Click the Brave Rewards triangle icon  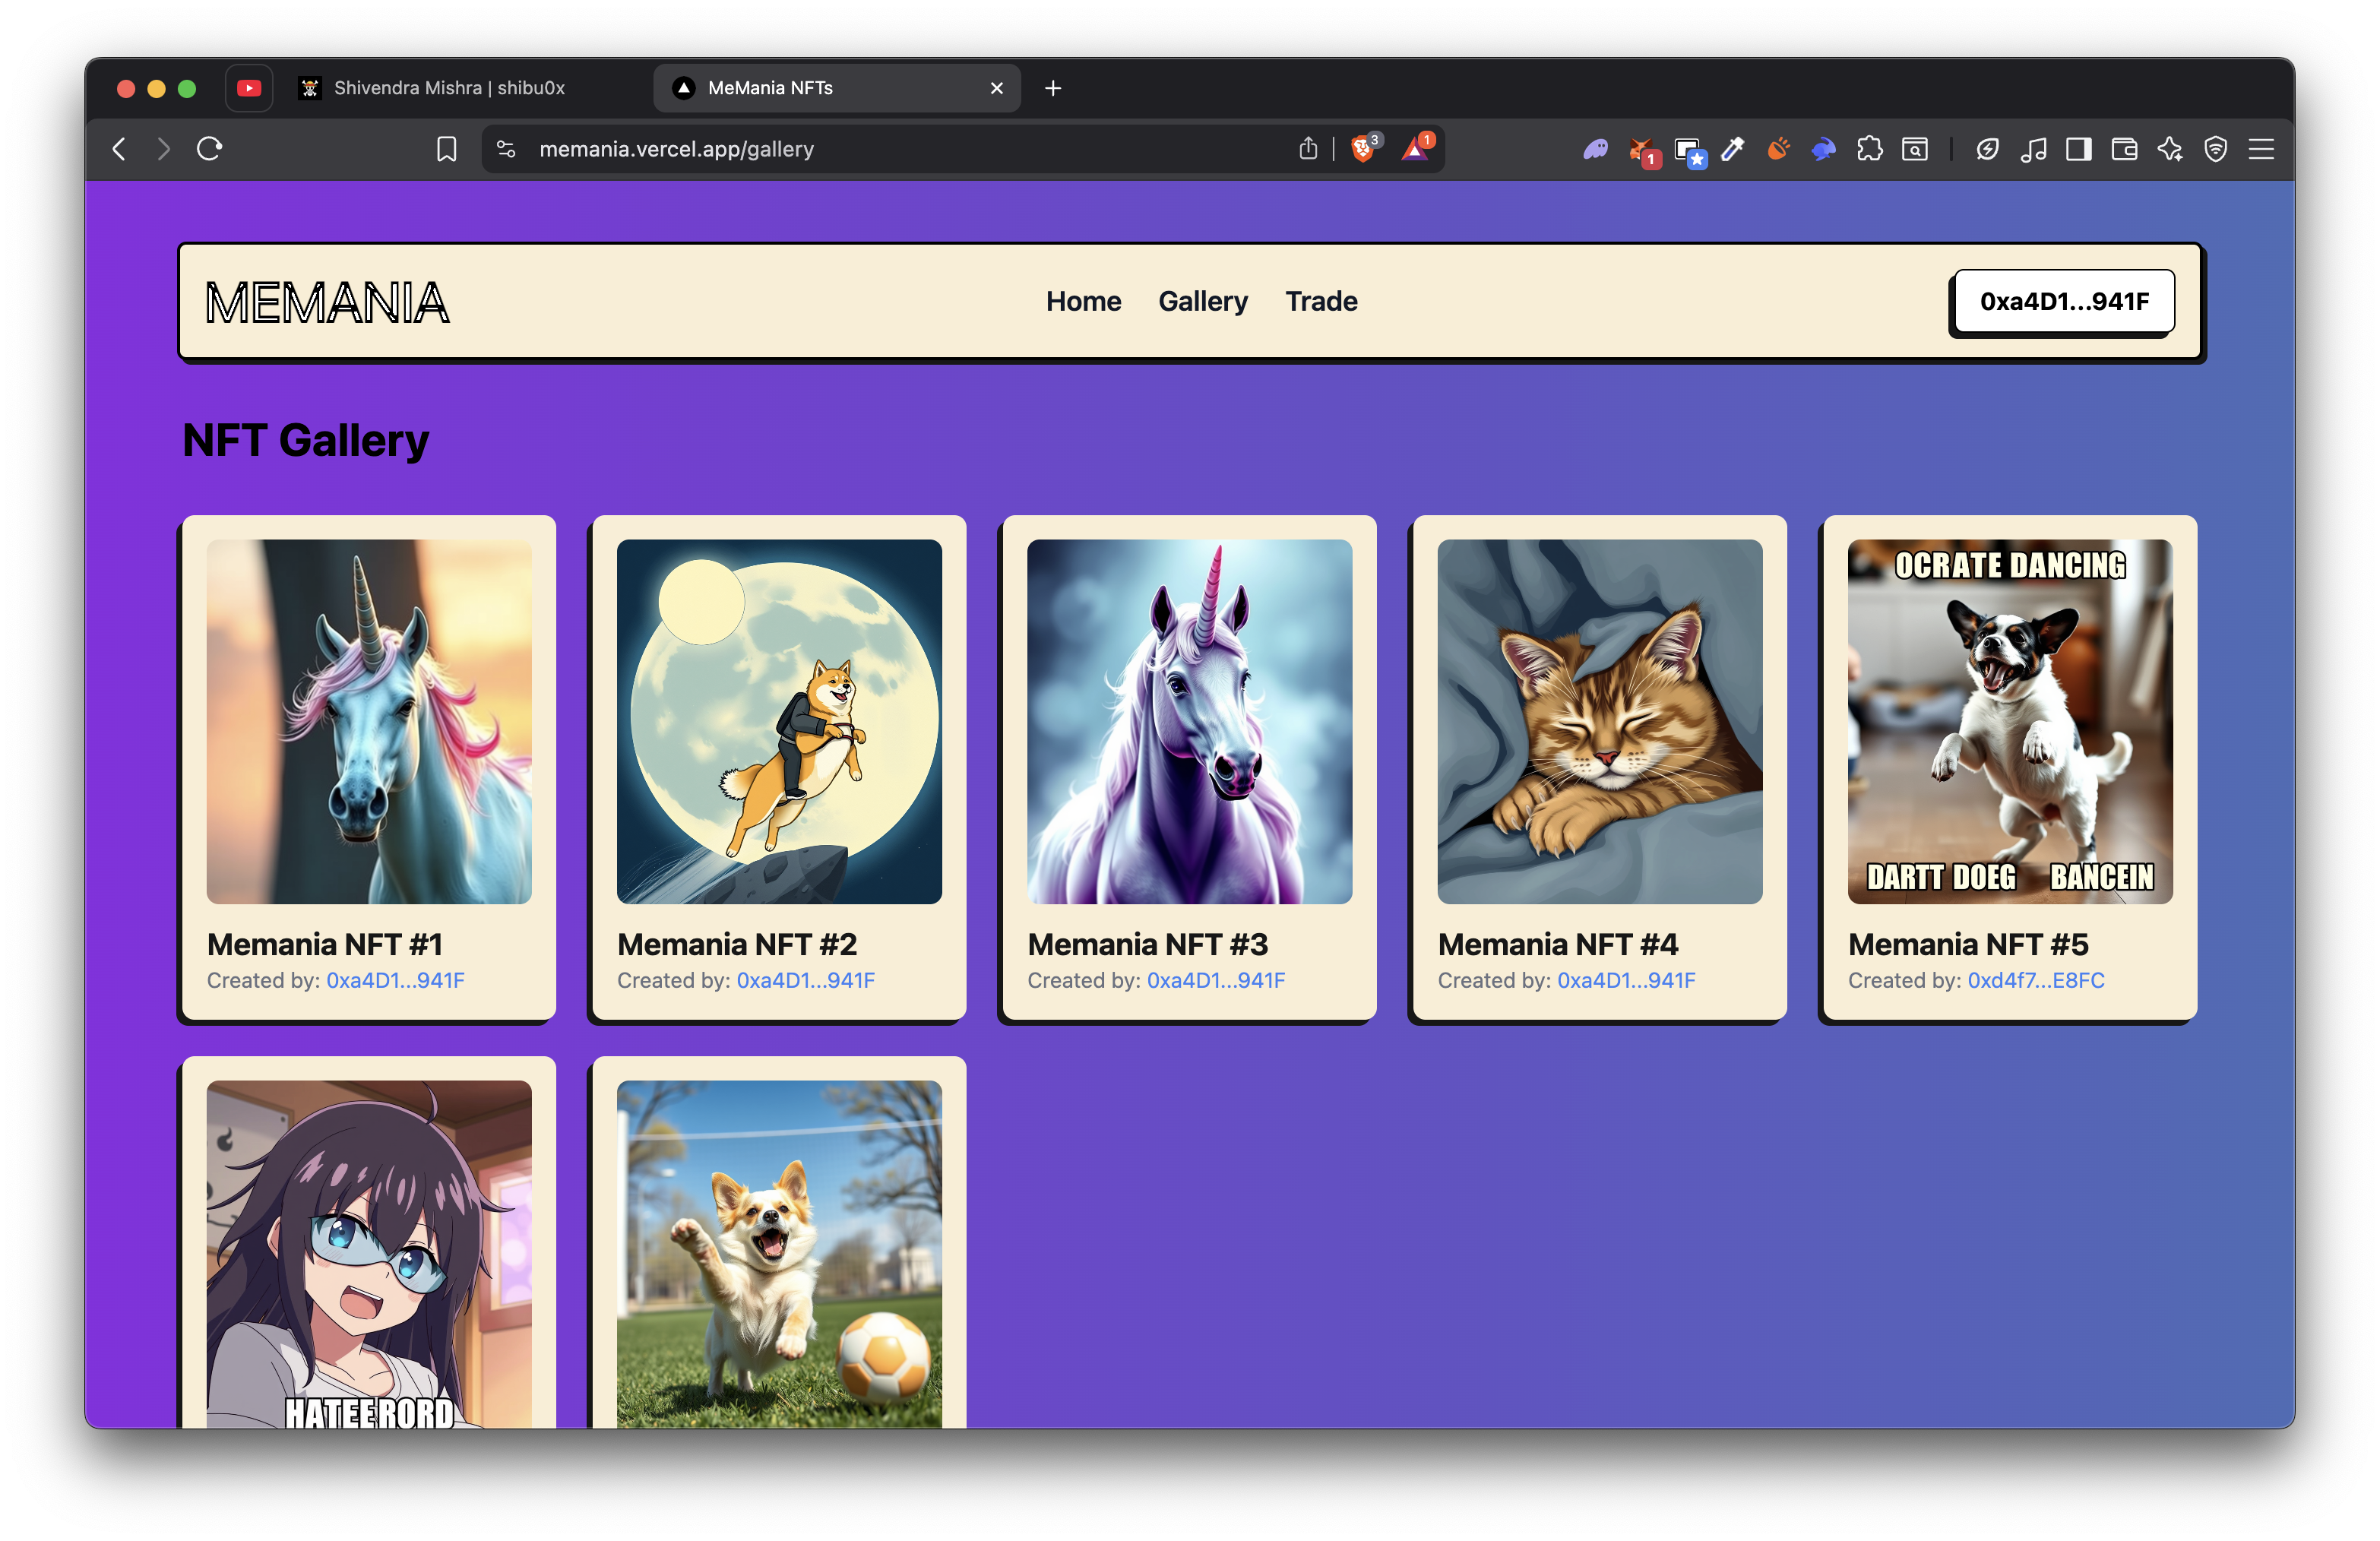tap(1414, 149)
